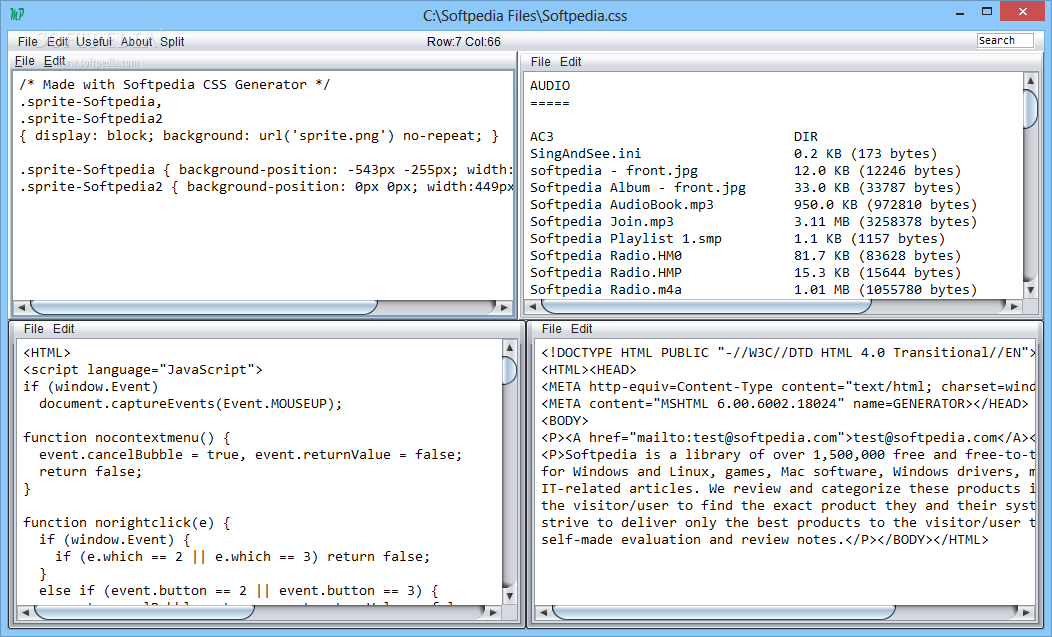This screenshot has height=637, width=1052.
Task: Click down scroll arrow in AUDIO pane
Action: tap(1031, 290)
